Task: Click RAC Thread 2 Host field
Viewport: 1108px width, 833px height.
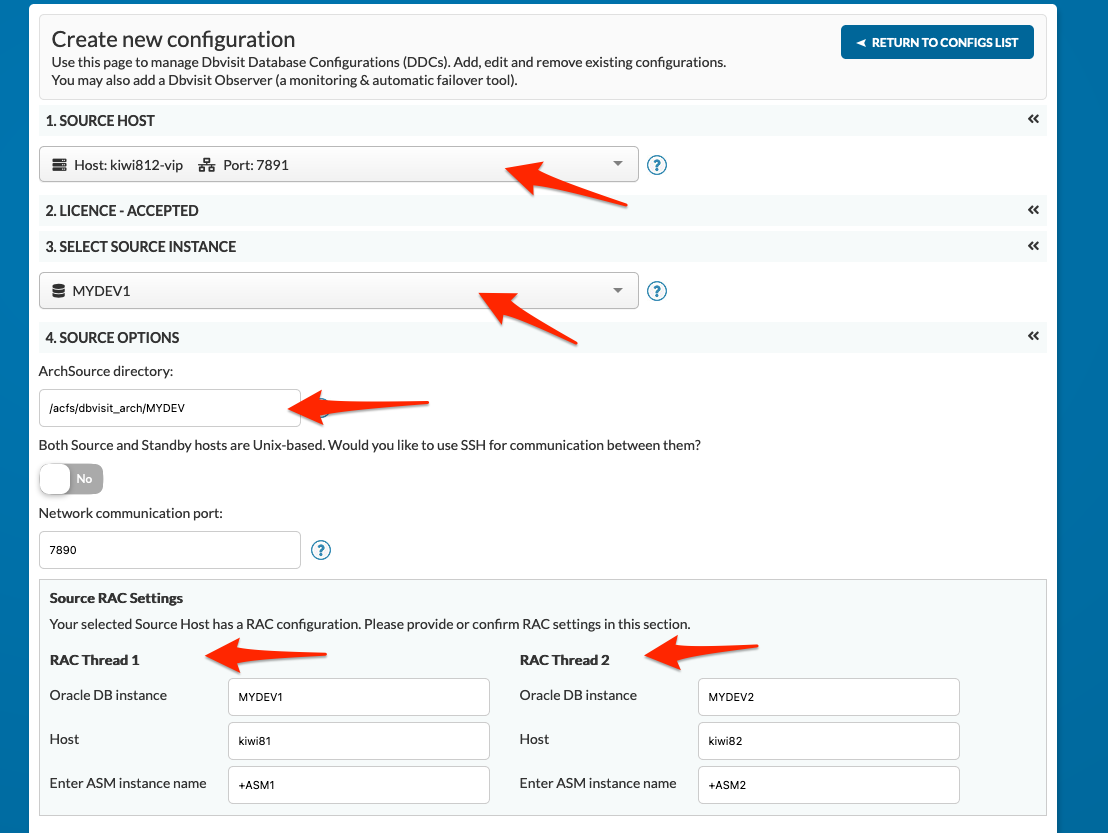Action: tap(829, 740)
